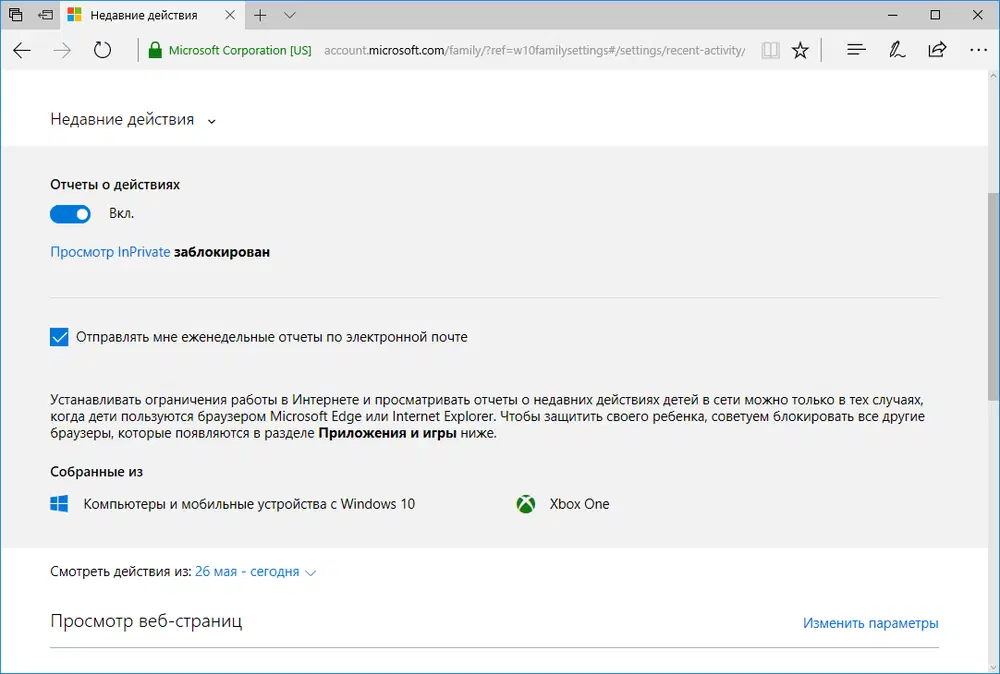The image size is (1000, 674).
Task: Uncheck weekly email reports checkbox
Action: tap(59, 337)
